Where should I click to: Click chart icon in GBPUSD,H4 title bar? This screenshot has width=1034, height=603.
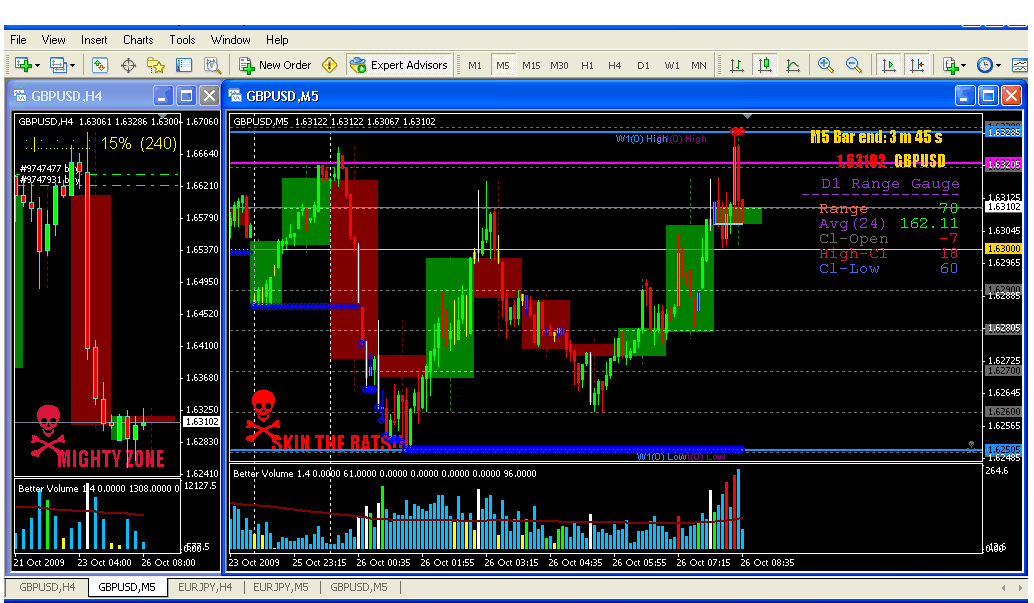20,96
